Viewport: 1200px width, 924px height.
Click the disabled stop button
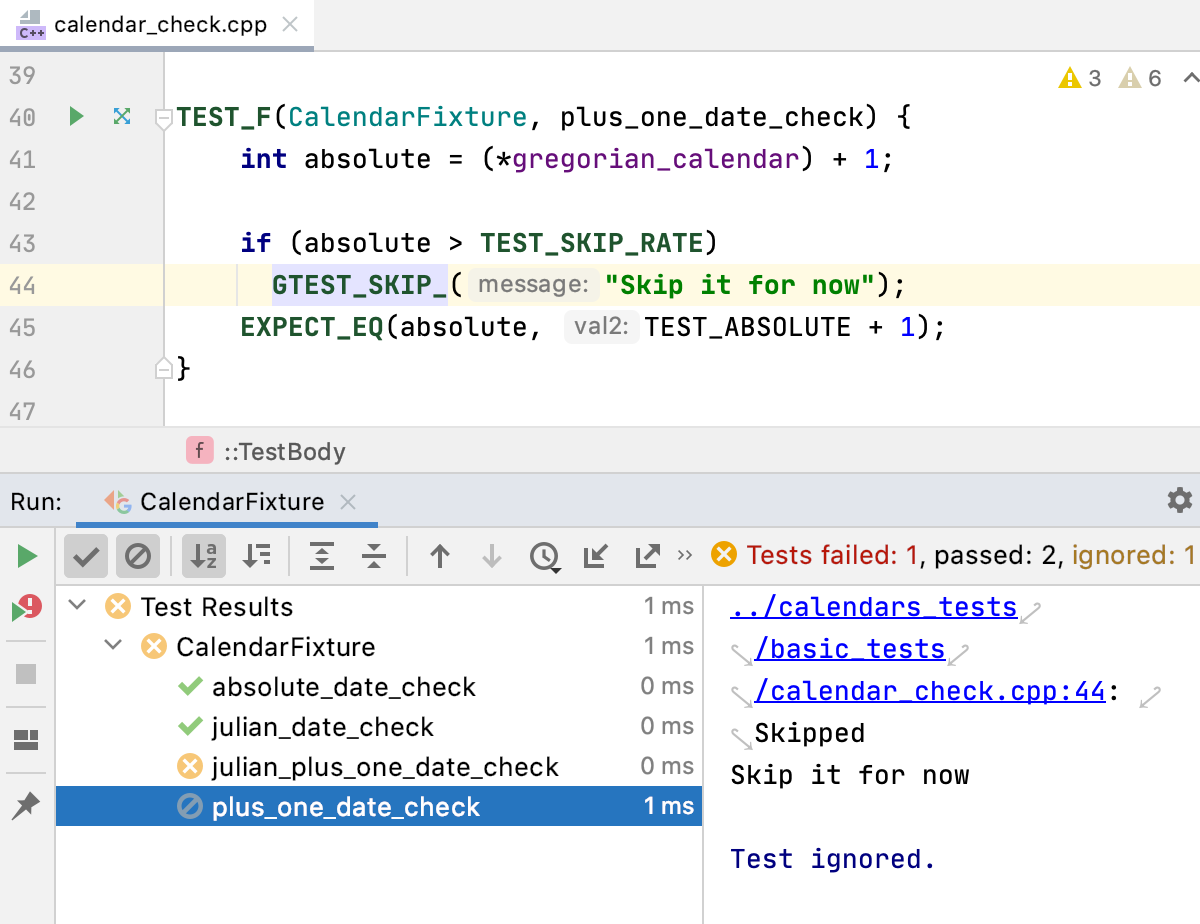[27, 674]
